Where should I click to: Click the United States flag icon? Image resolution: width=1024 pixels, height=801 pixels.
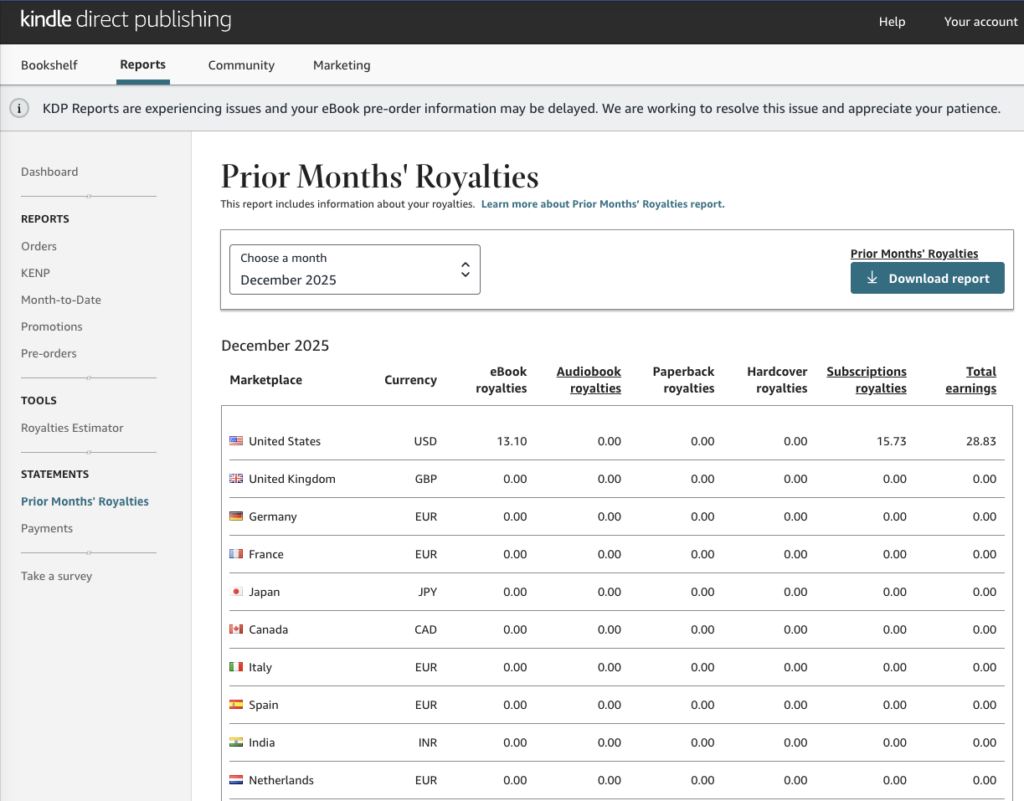click(236, 441)
